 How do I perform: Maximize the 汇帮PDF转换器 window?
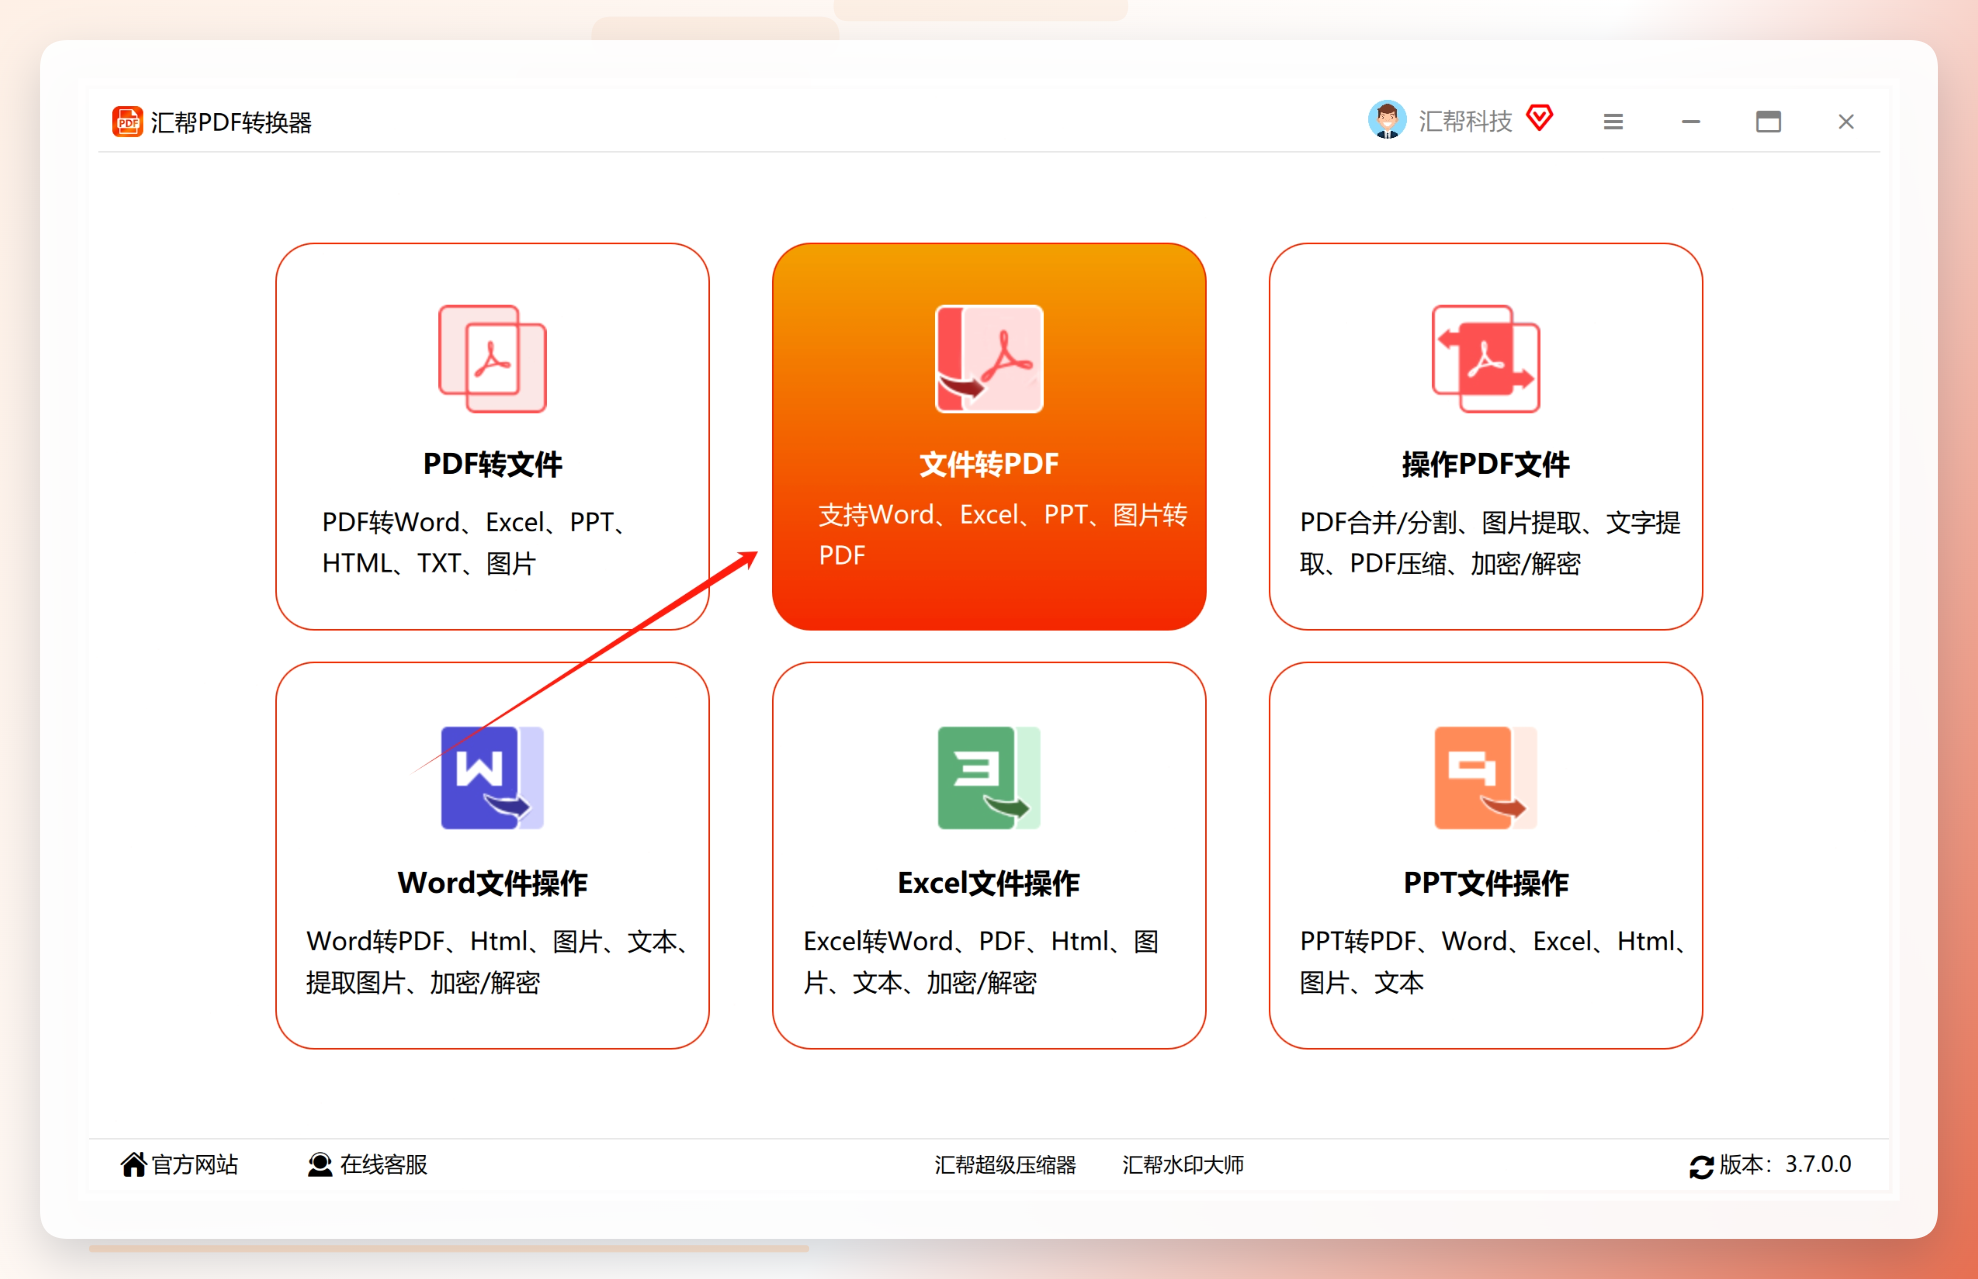point(1768,122)
